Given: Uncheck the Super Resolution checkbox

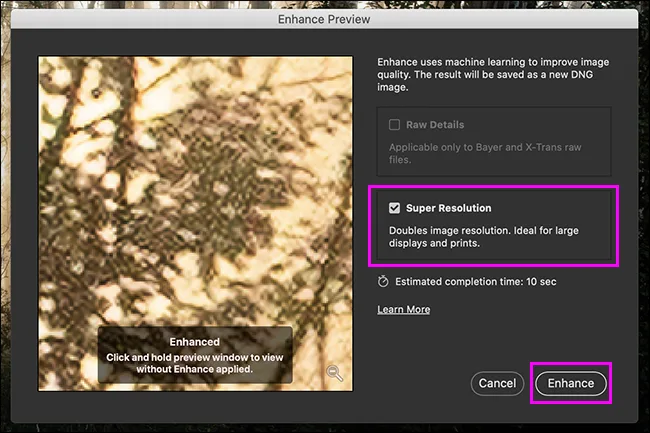Looking at the screenshot, I should point(395,208).
